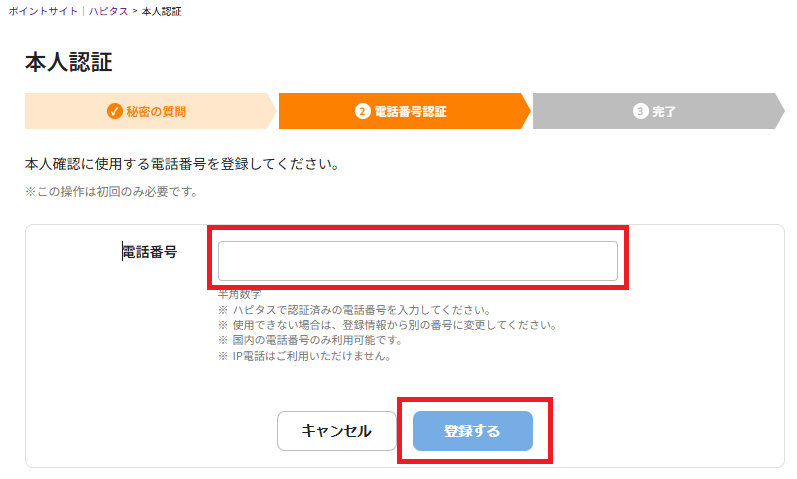Screen dimensions: 797x479
Task: Click the 電話番号を登録してください instruction text
Action: (182, 163)
